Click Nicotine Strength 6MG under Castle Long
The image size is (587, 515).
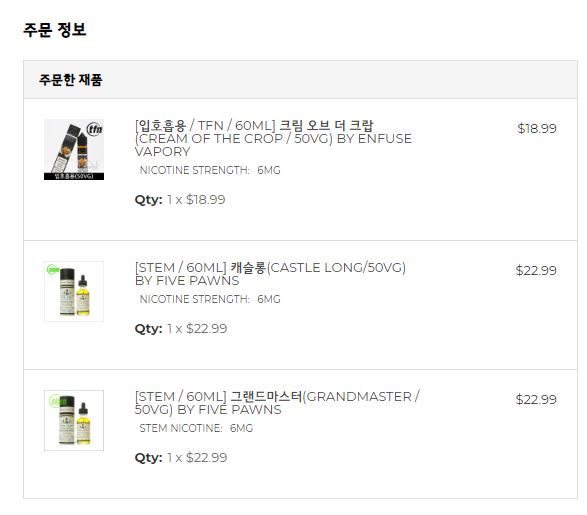click(x=210, y=299)
